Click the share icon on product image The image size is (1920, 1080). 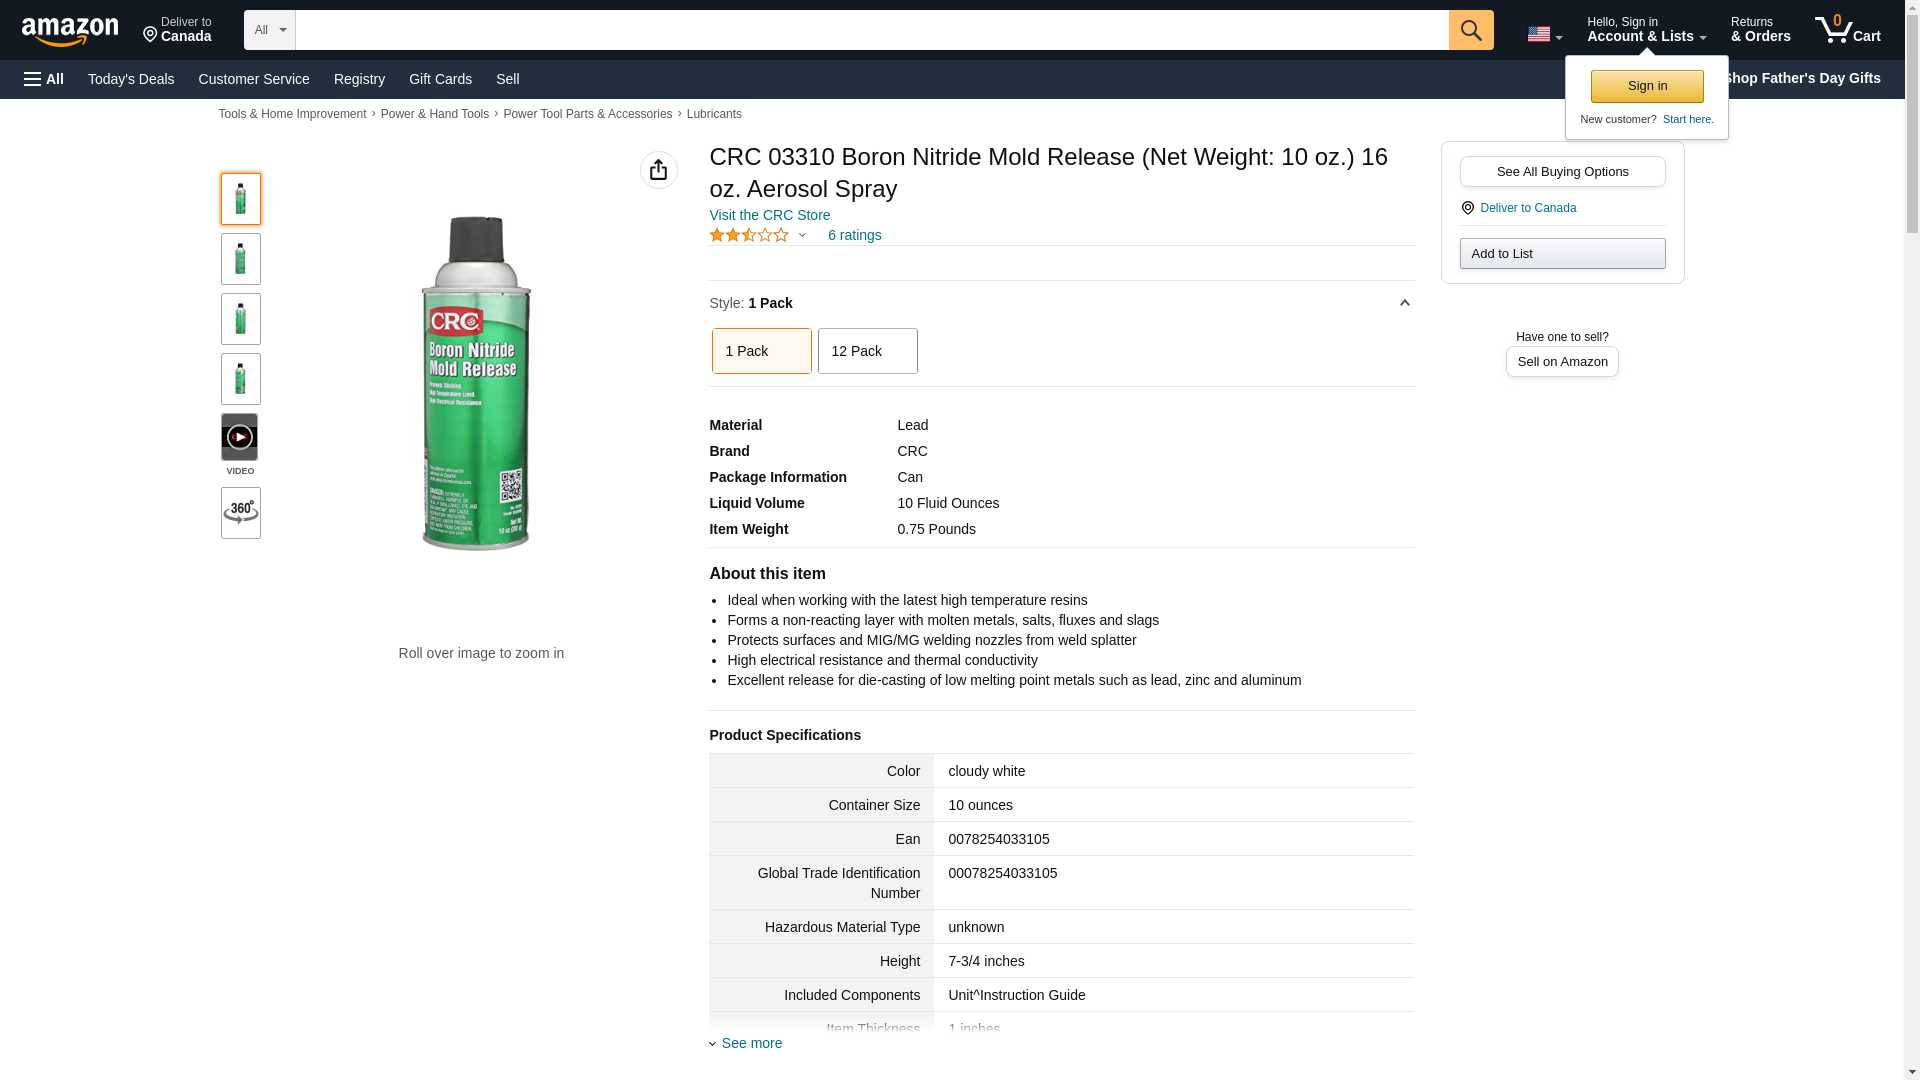click(x=658, y=170)
